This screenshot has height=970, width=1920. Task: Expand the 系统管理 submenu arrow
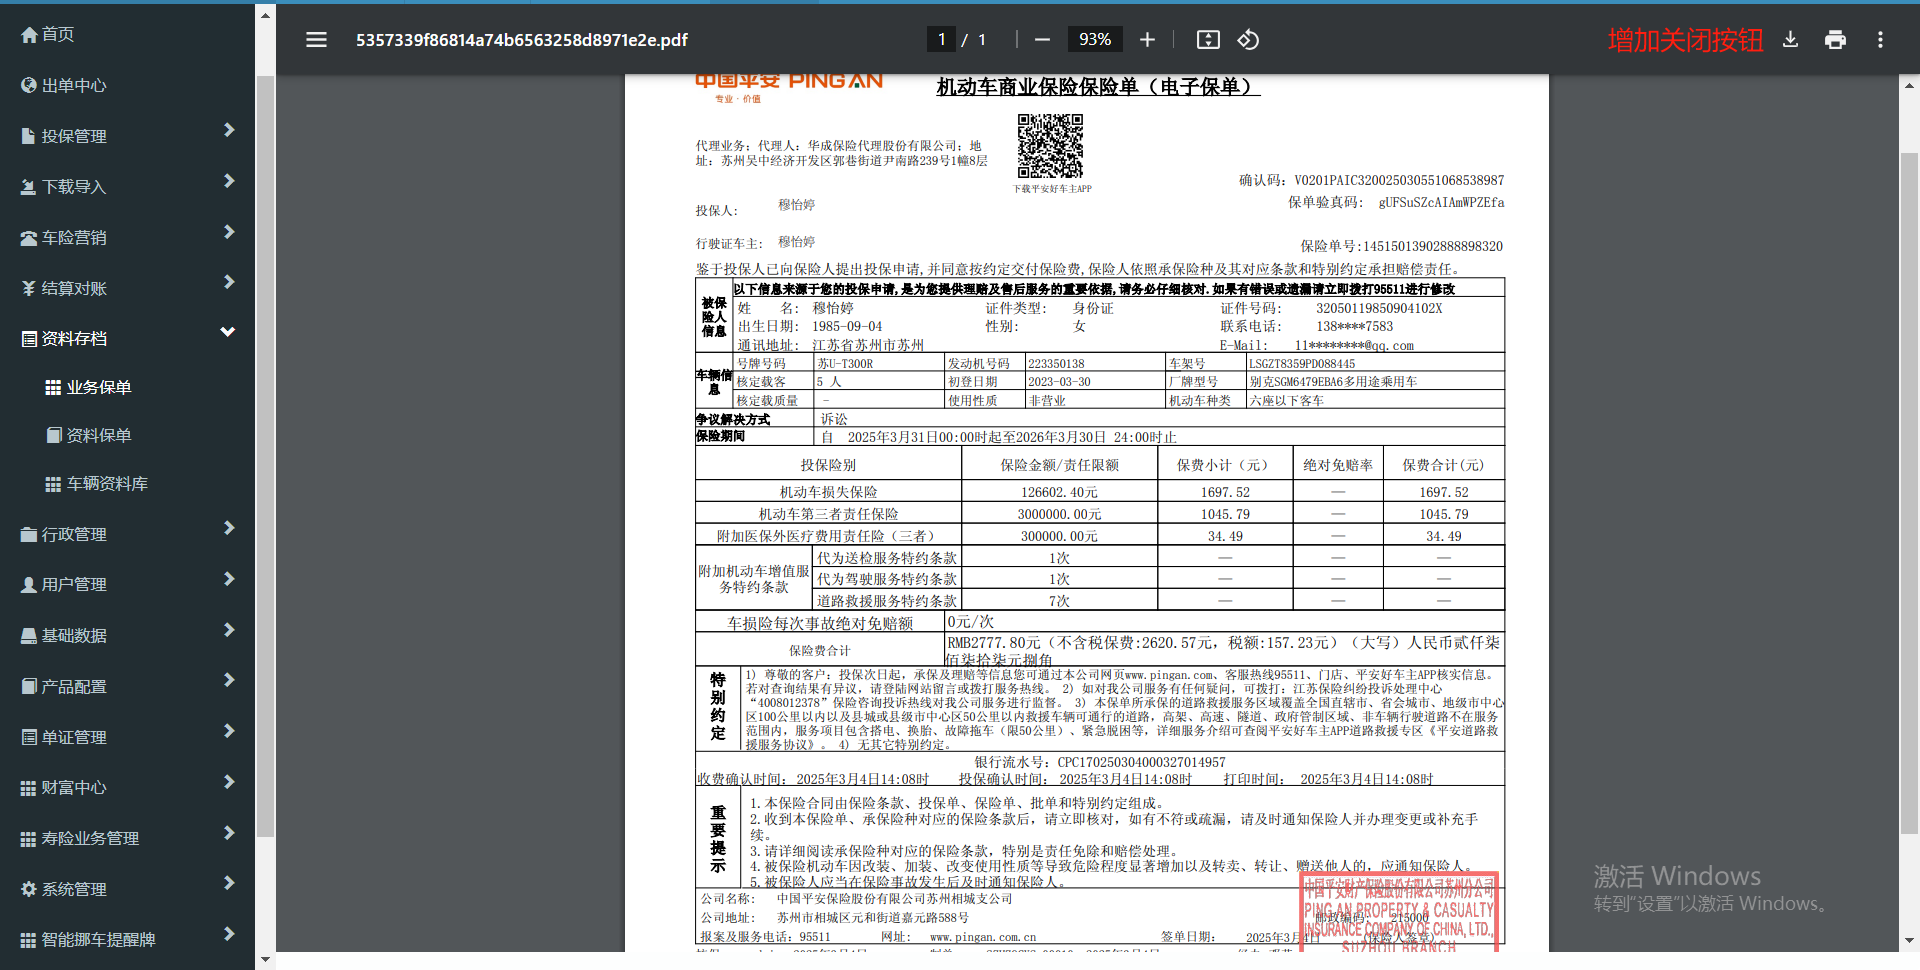[x=229, y=883]
